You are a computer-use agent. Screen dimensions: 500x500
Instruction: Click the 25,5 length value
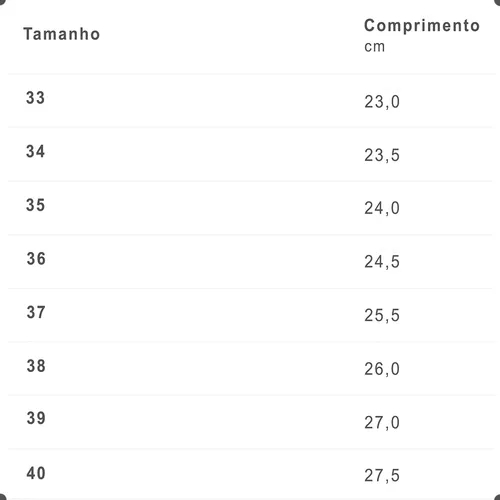click(x=382, y=315)
